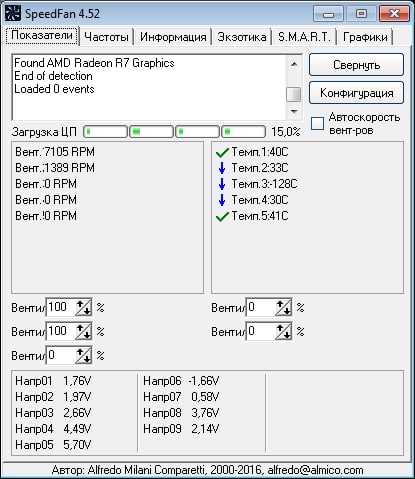Viewport: 415px width, 479px height.
Task: Click the blue down arrow beside Темп.4:30C
Action: coord(222,200)
